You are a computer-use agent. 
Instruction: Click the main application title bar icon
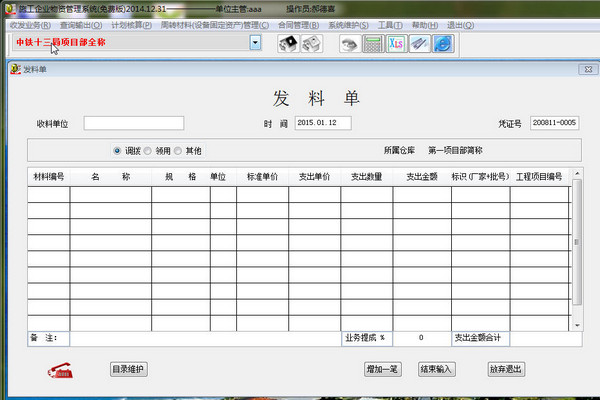pyautogui.click(x=10, y=9)
